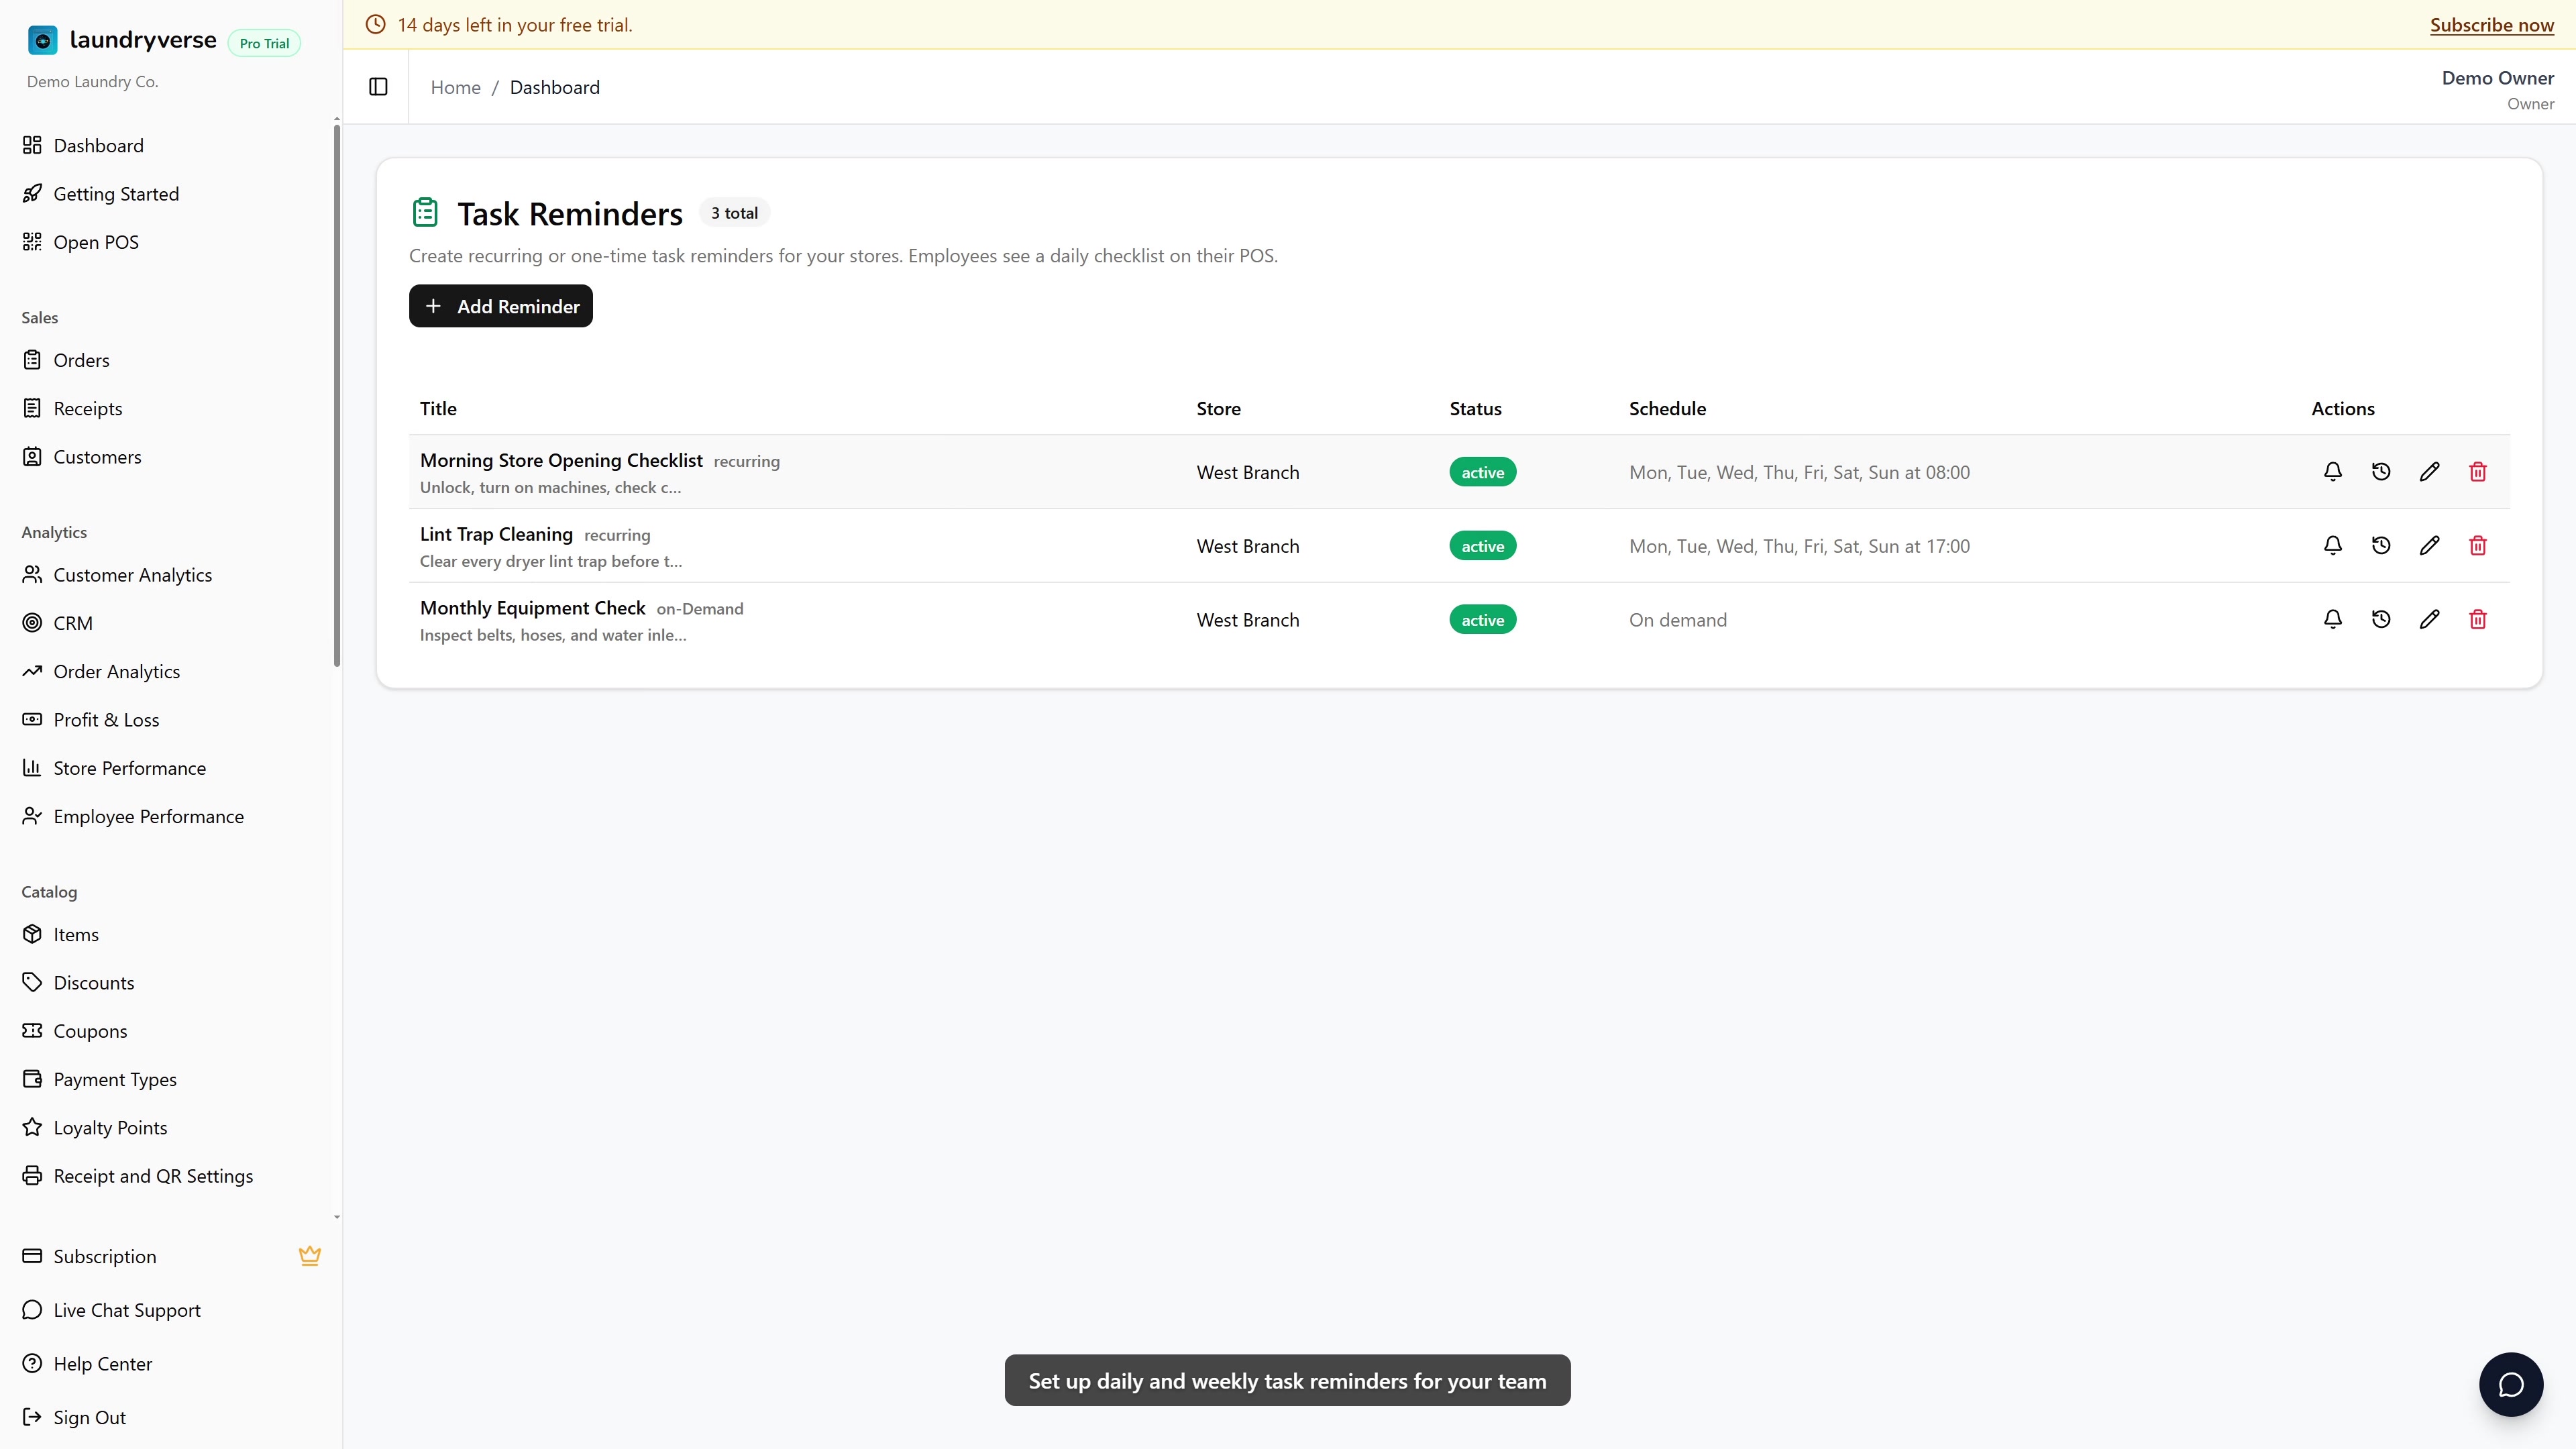Open the Demo Owner profile
Image resolution: width=2576 pixels, height=1449 pixels.
tap(2497, 89)
